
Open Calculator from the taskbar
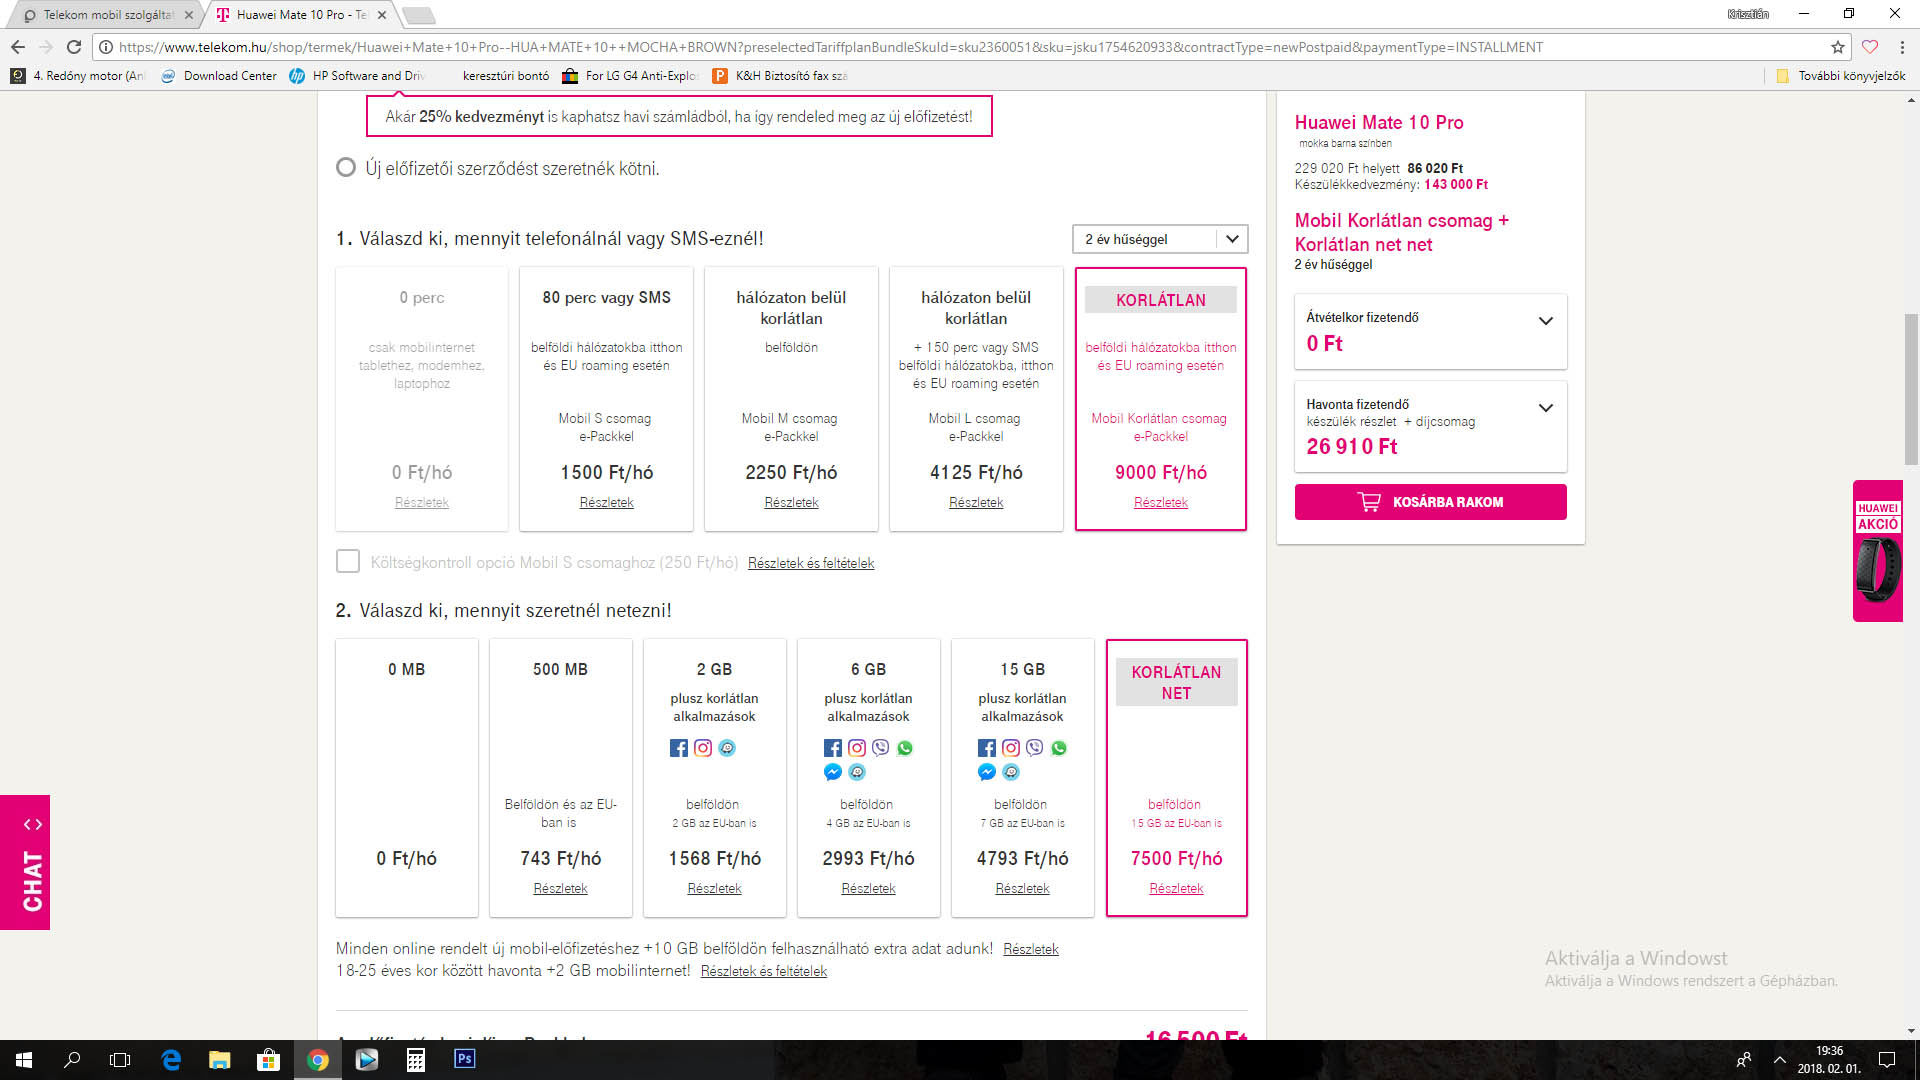pos(416,1060)
